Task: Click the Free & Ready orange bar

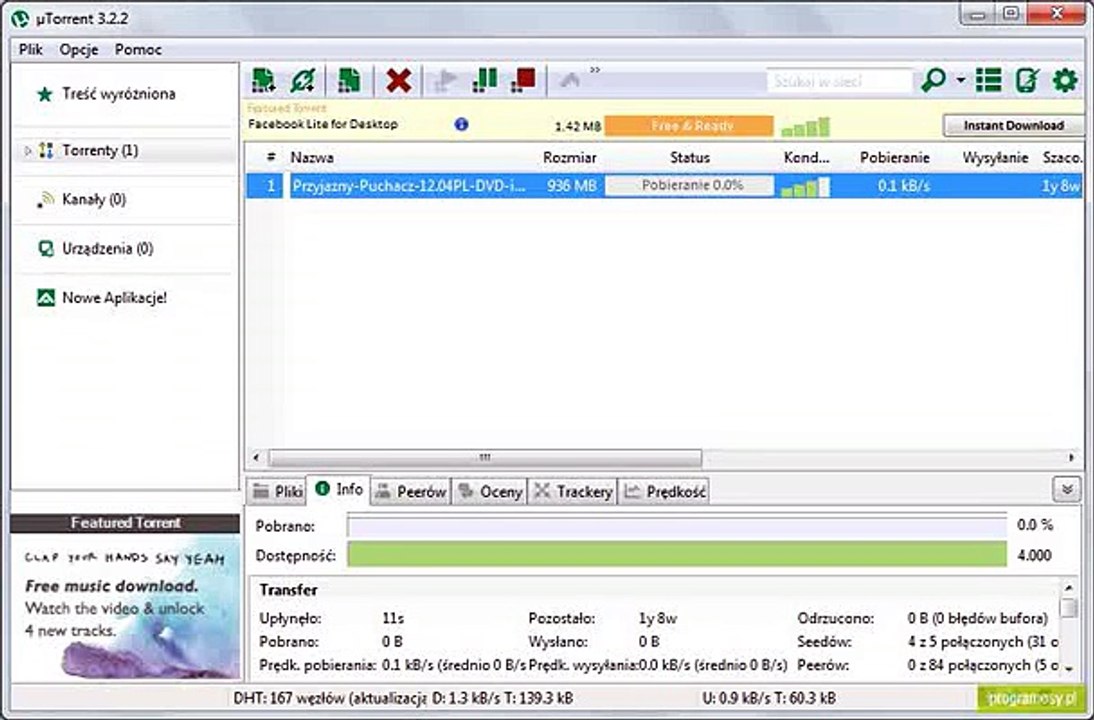Action: (689, 126)
